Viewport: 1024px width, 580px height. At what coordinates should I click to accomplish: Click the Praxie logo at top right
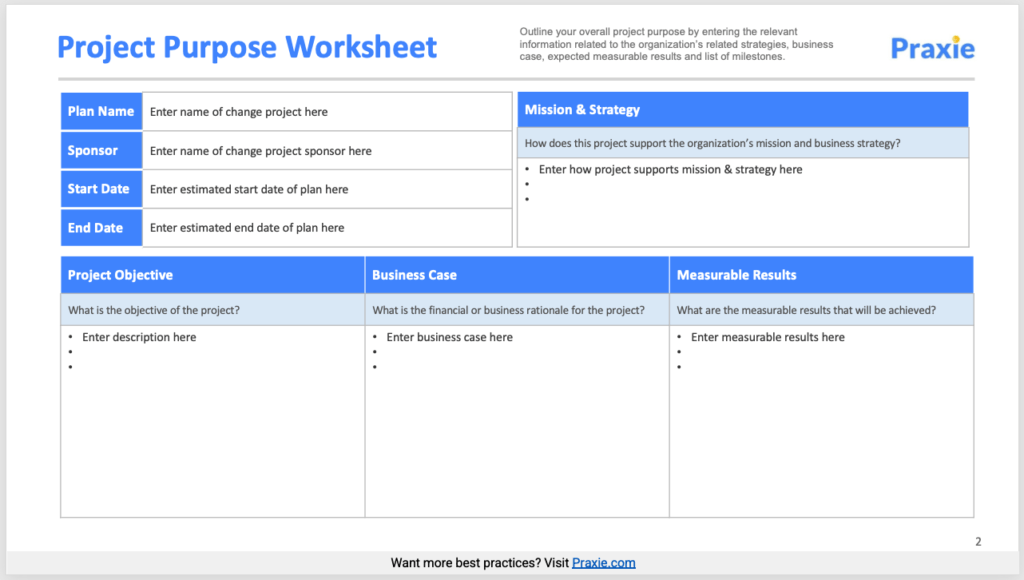933,48
